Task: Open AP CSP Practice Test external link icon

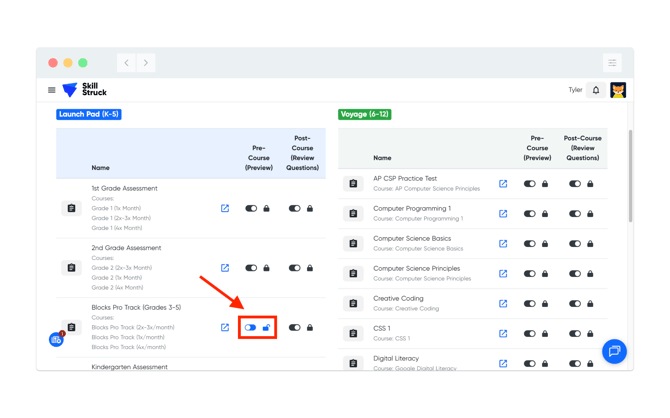Action: [503, 184]
